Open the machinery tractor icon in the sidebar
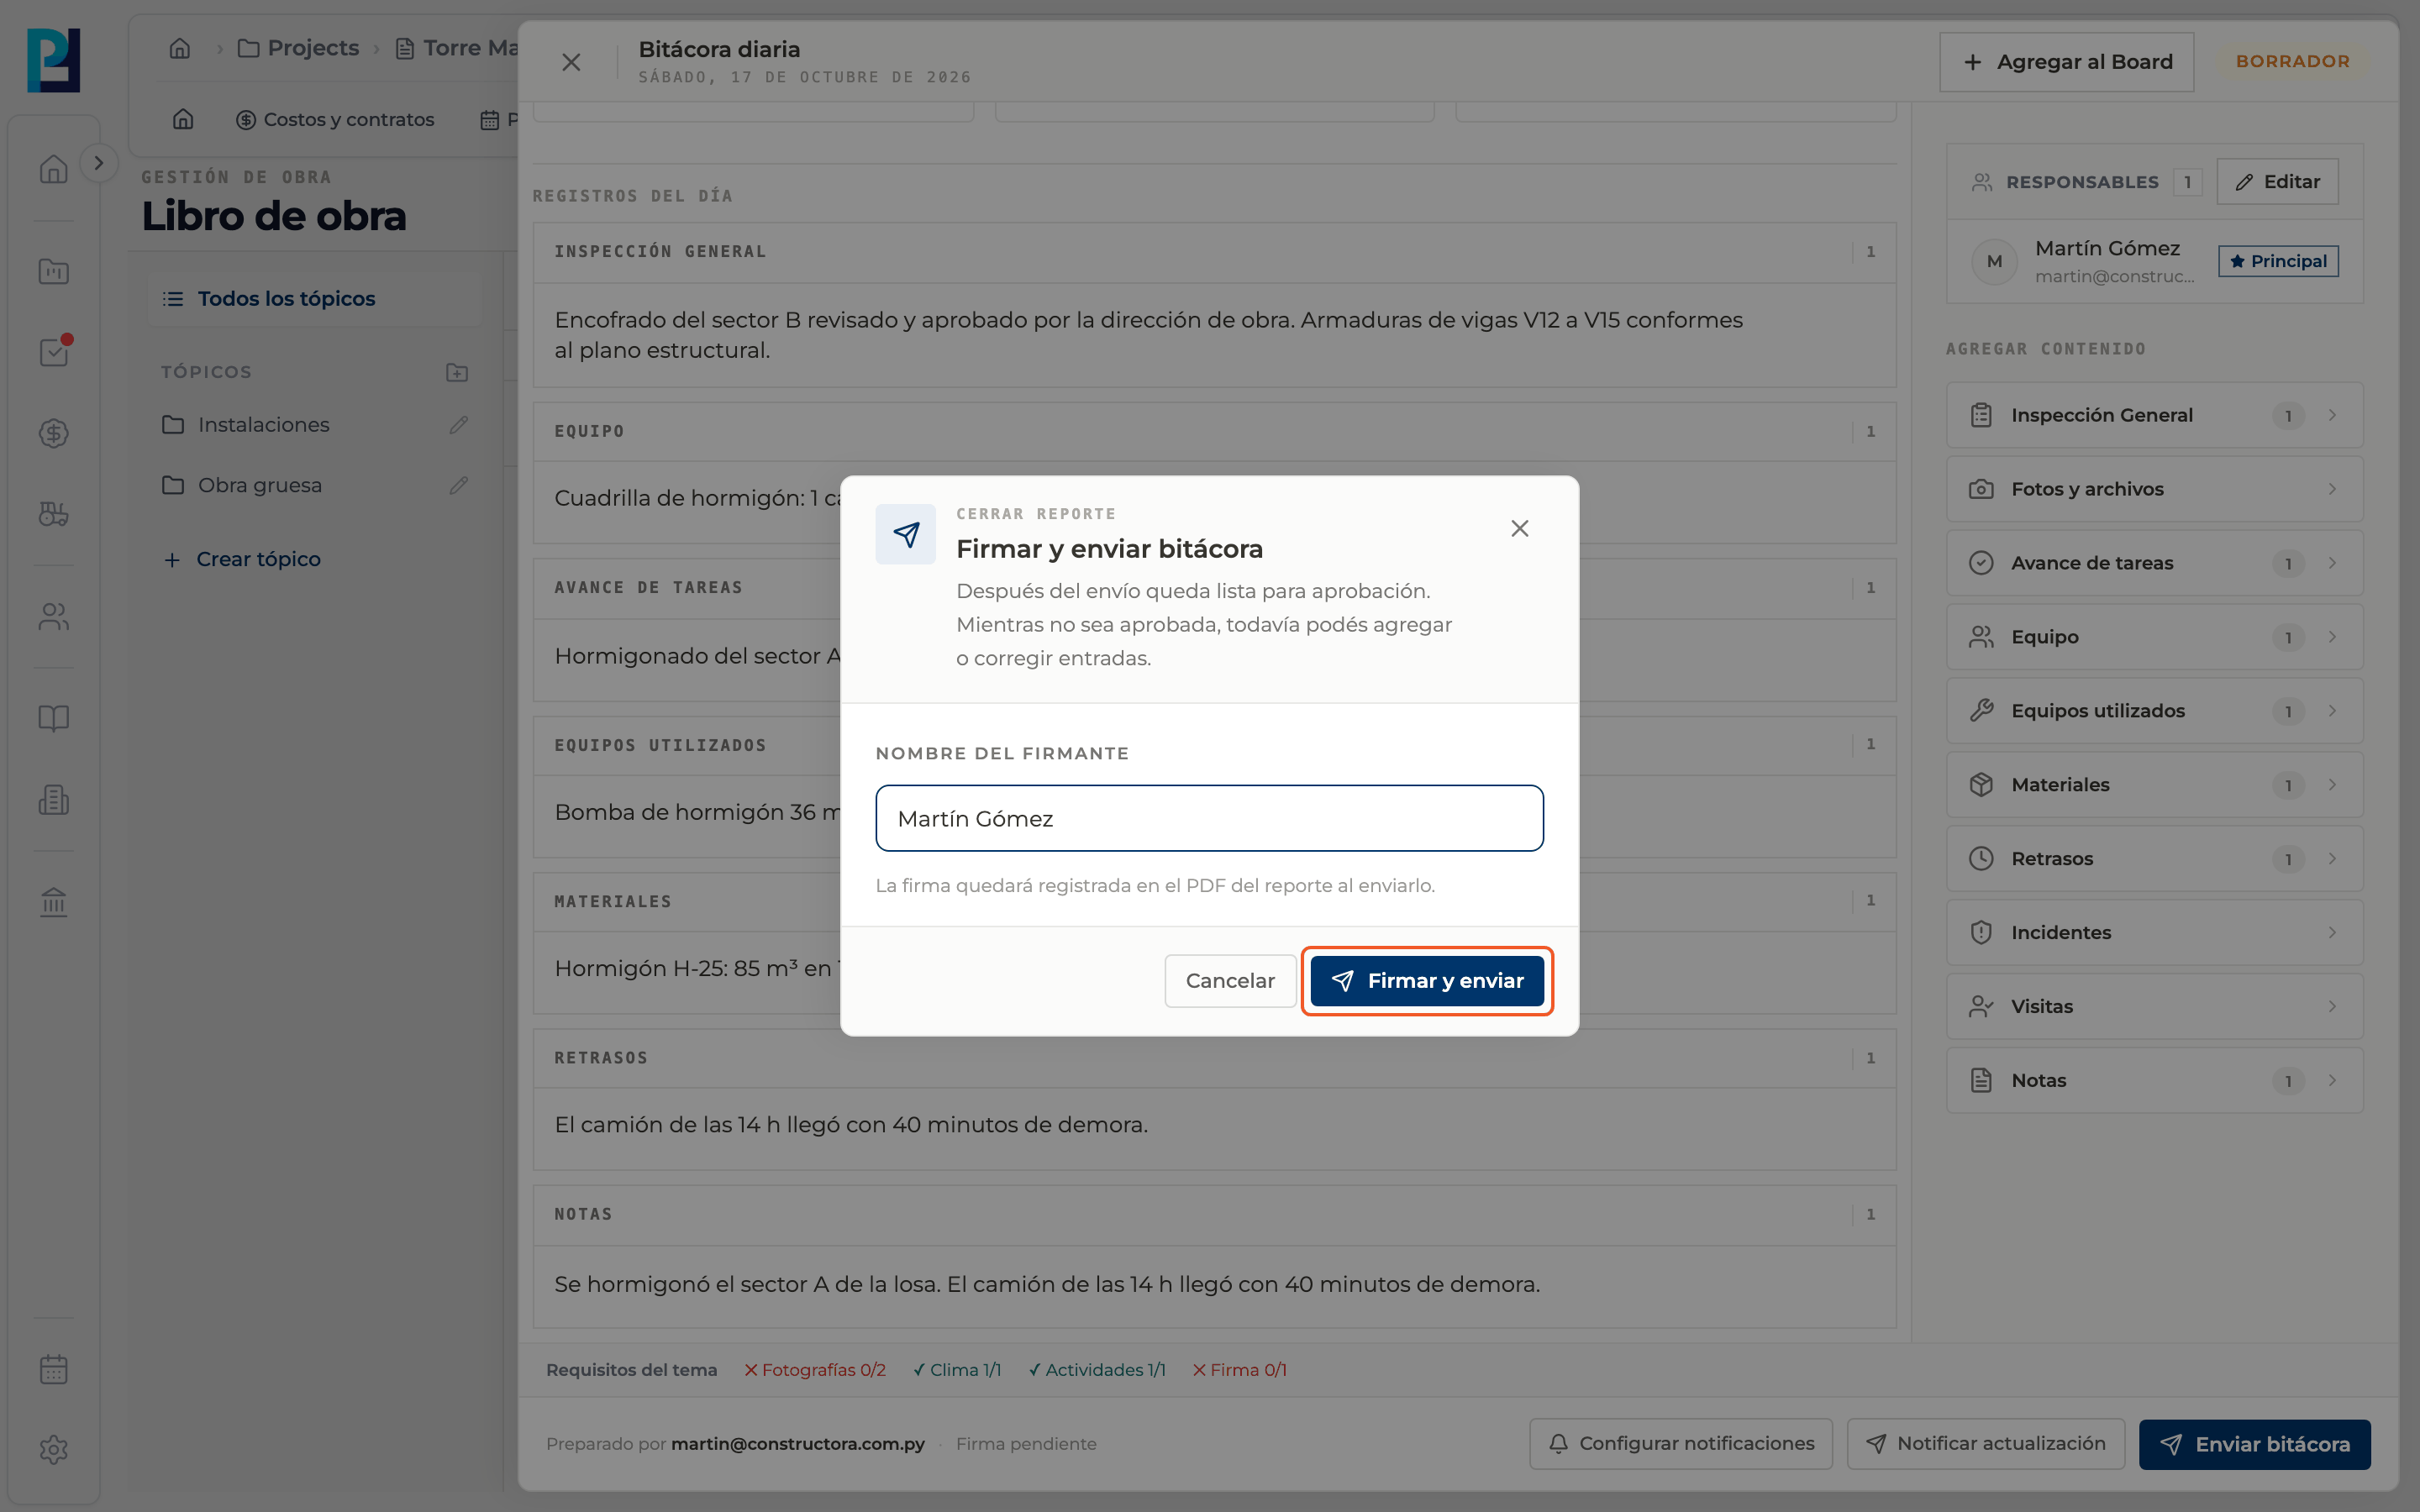The width and height of the screenshot is (2420, 1512). (x=54, y=514)
